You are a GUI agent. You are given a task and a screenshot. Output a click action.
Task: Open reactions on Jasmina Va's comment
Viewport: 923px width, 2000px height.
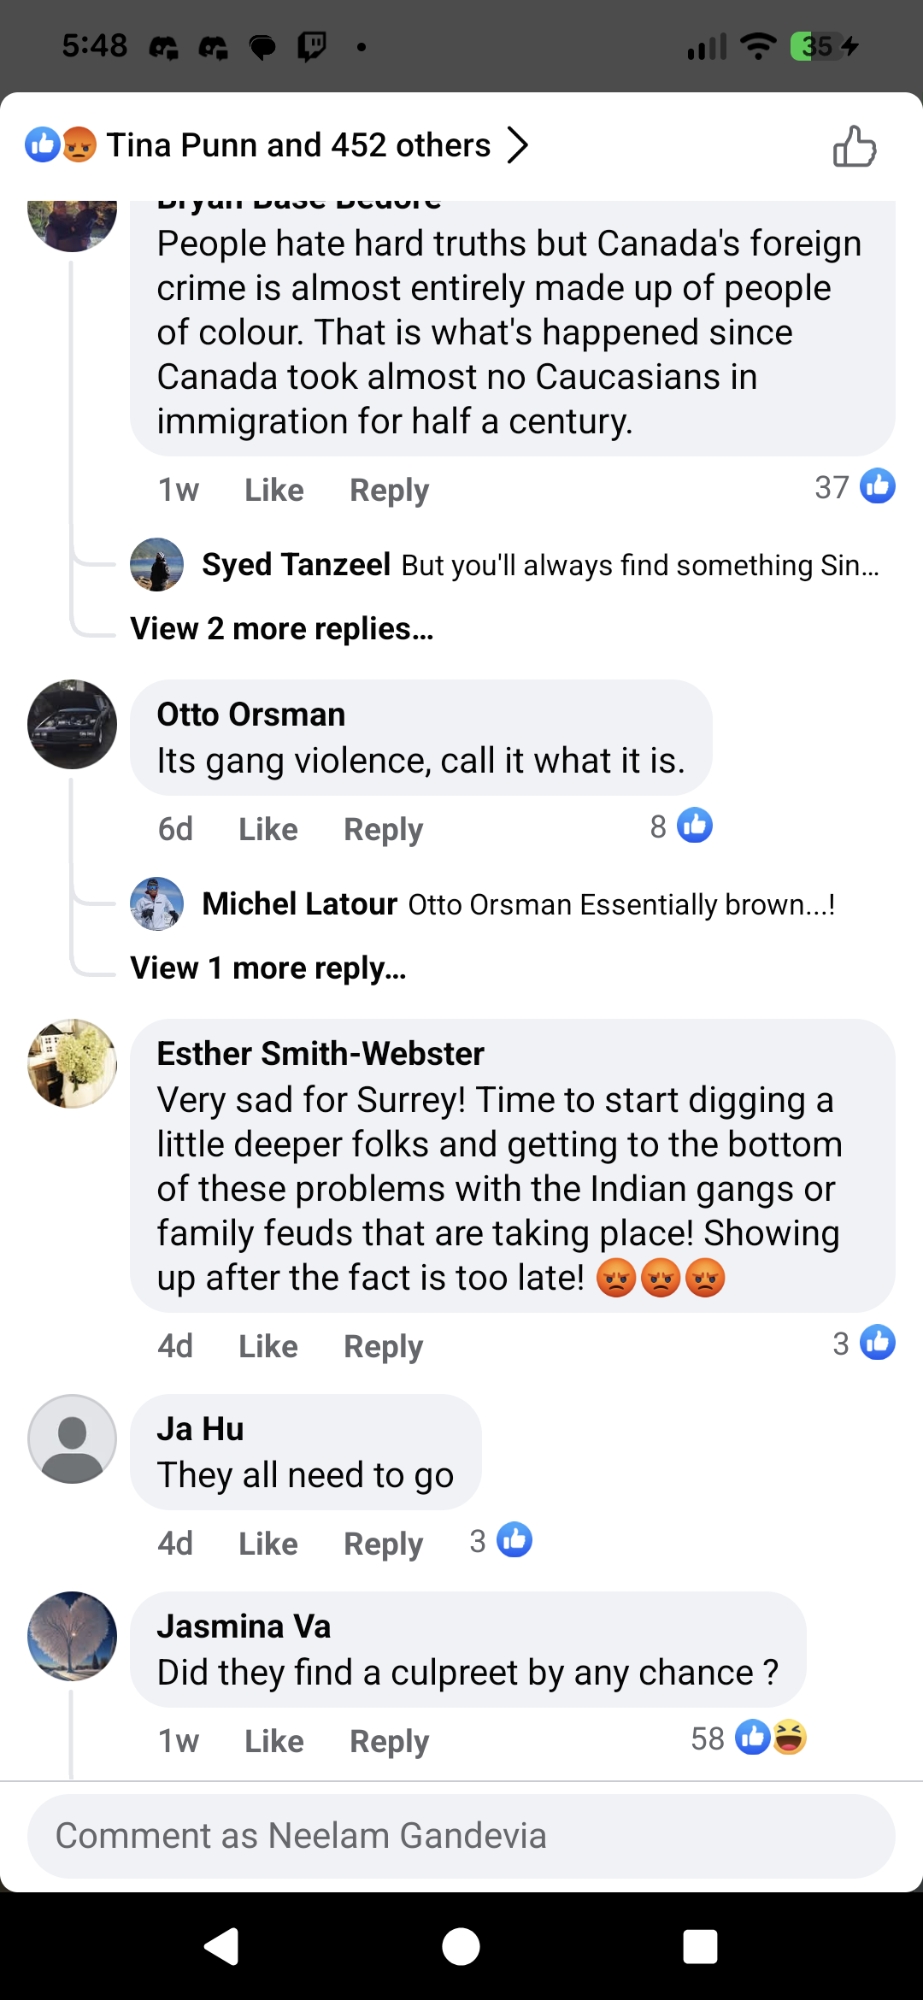click(771, 1738)
